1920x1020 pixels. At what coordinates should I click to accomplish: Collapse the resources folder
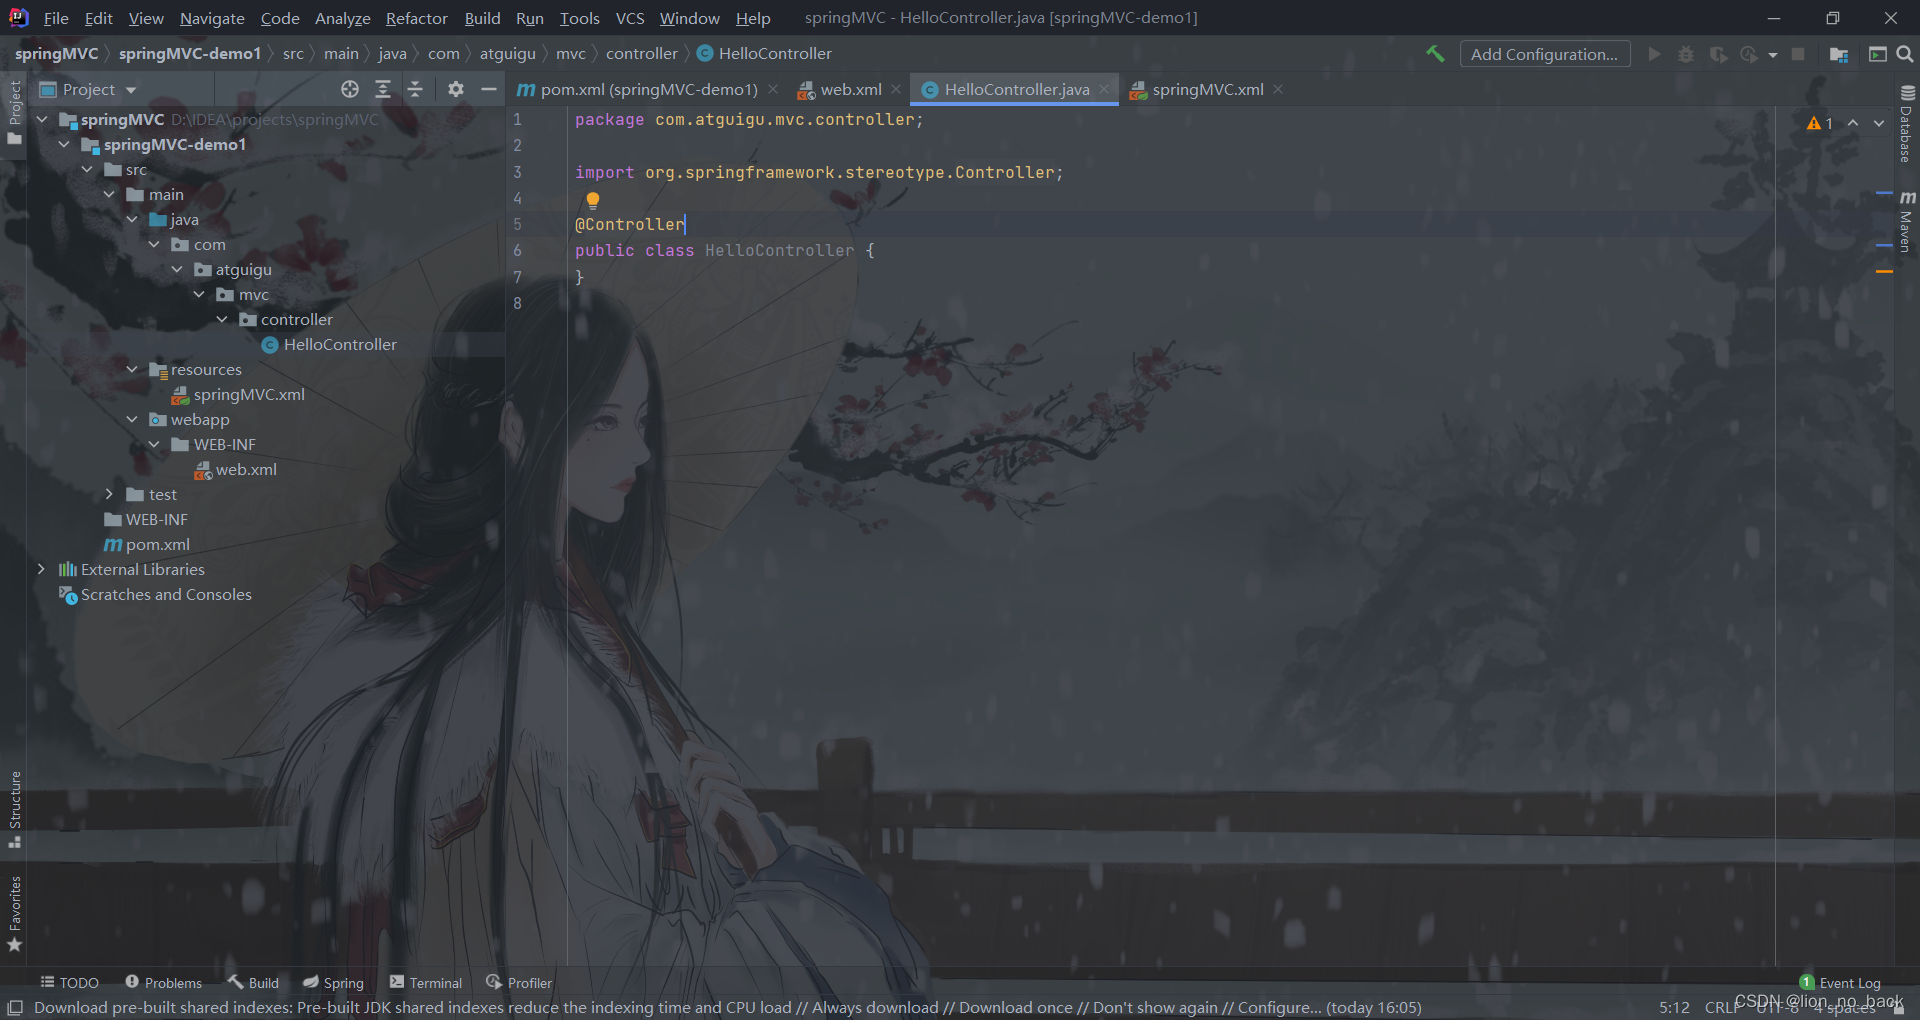[x=132, y=369]
